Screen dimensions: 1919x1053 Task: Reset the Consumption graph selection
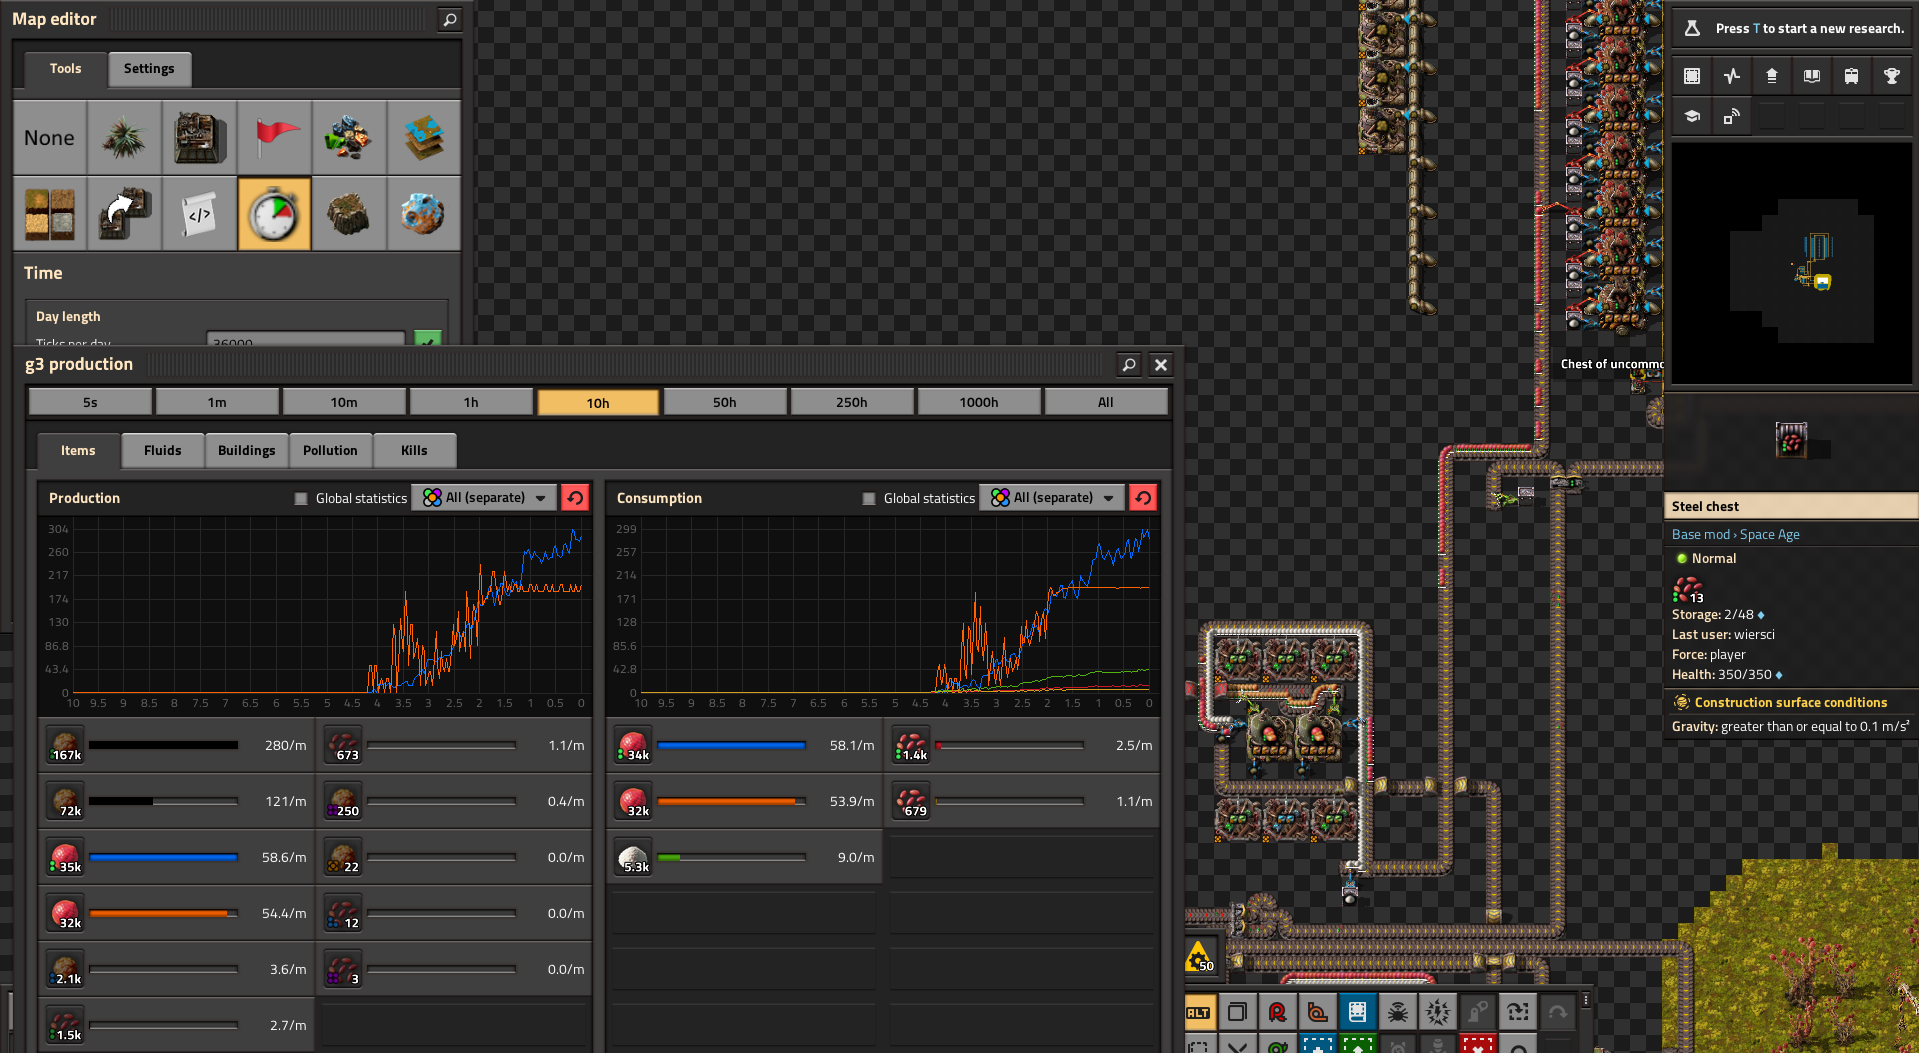[x=1143, y=498]
